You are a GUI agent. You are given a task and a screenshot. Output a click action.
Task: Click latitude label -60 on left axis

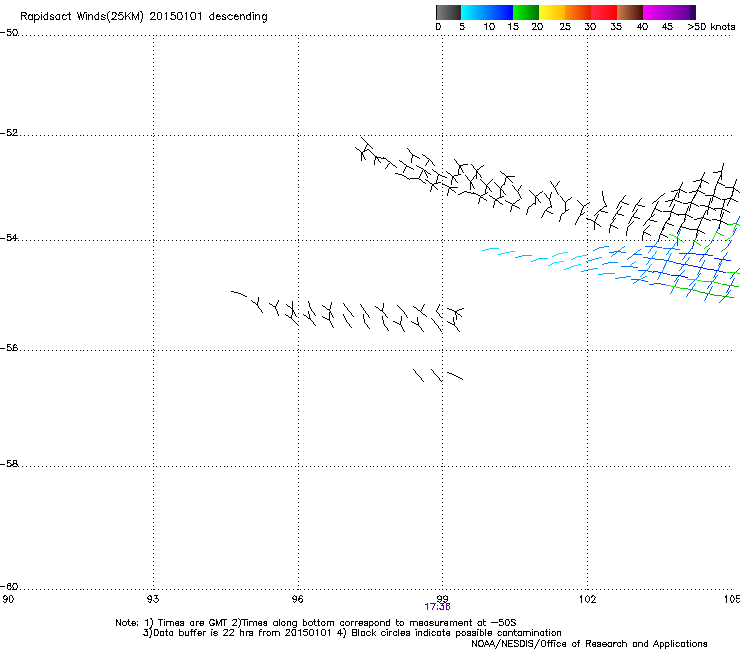(x=9, y=586)
